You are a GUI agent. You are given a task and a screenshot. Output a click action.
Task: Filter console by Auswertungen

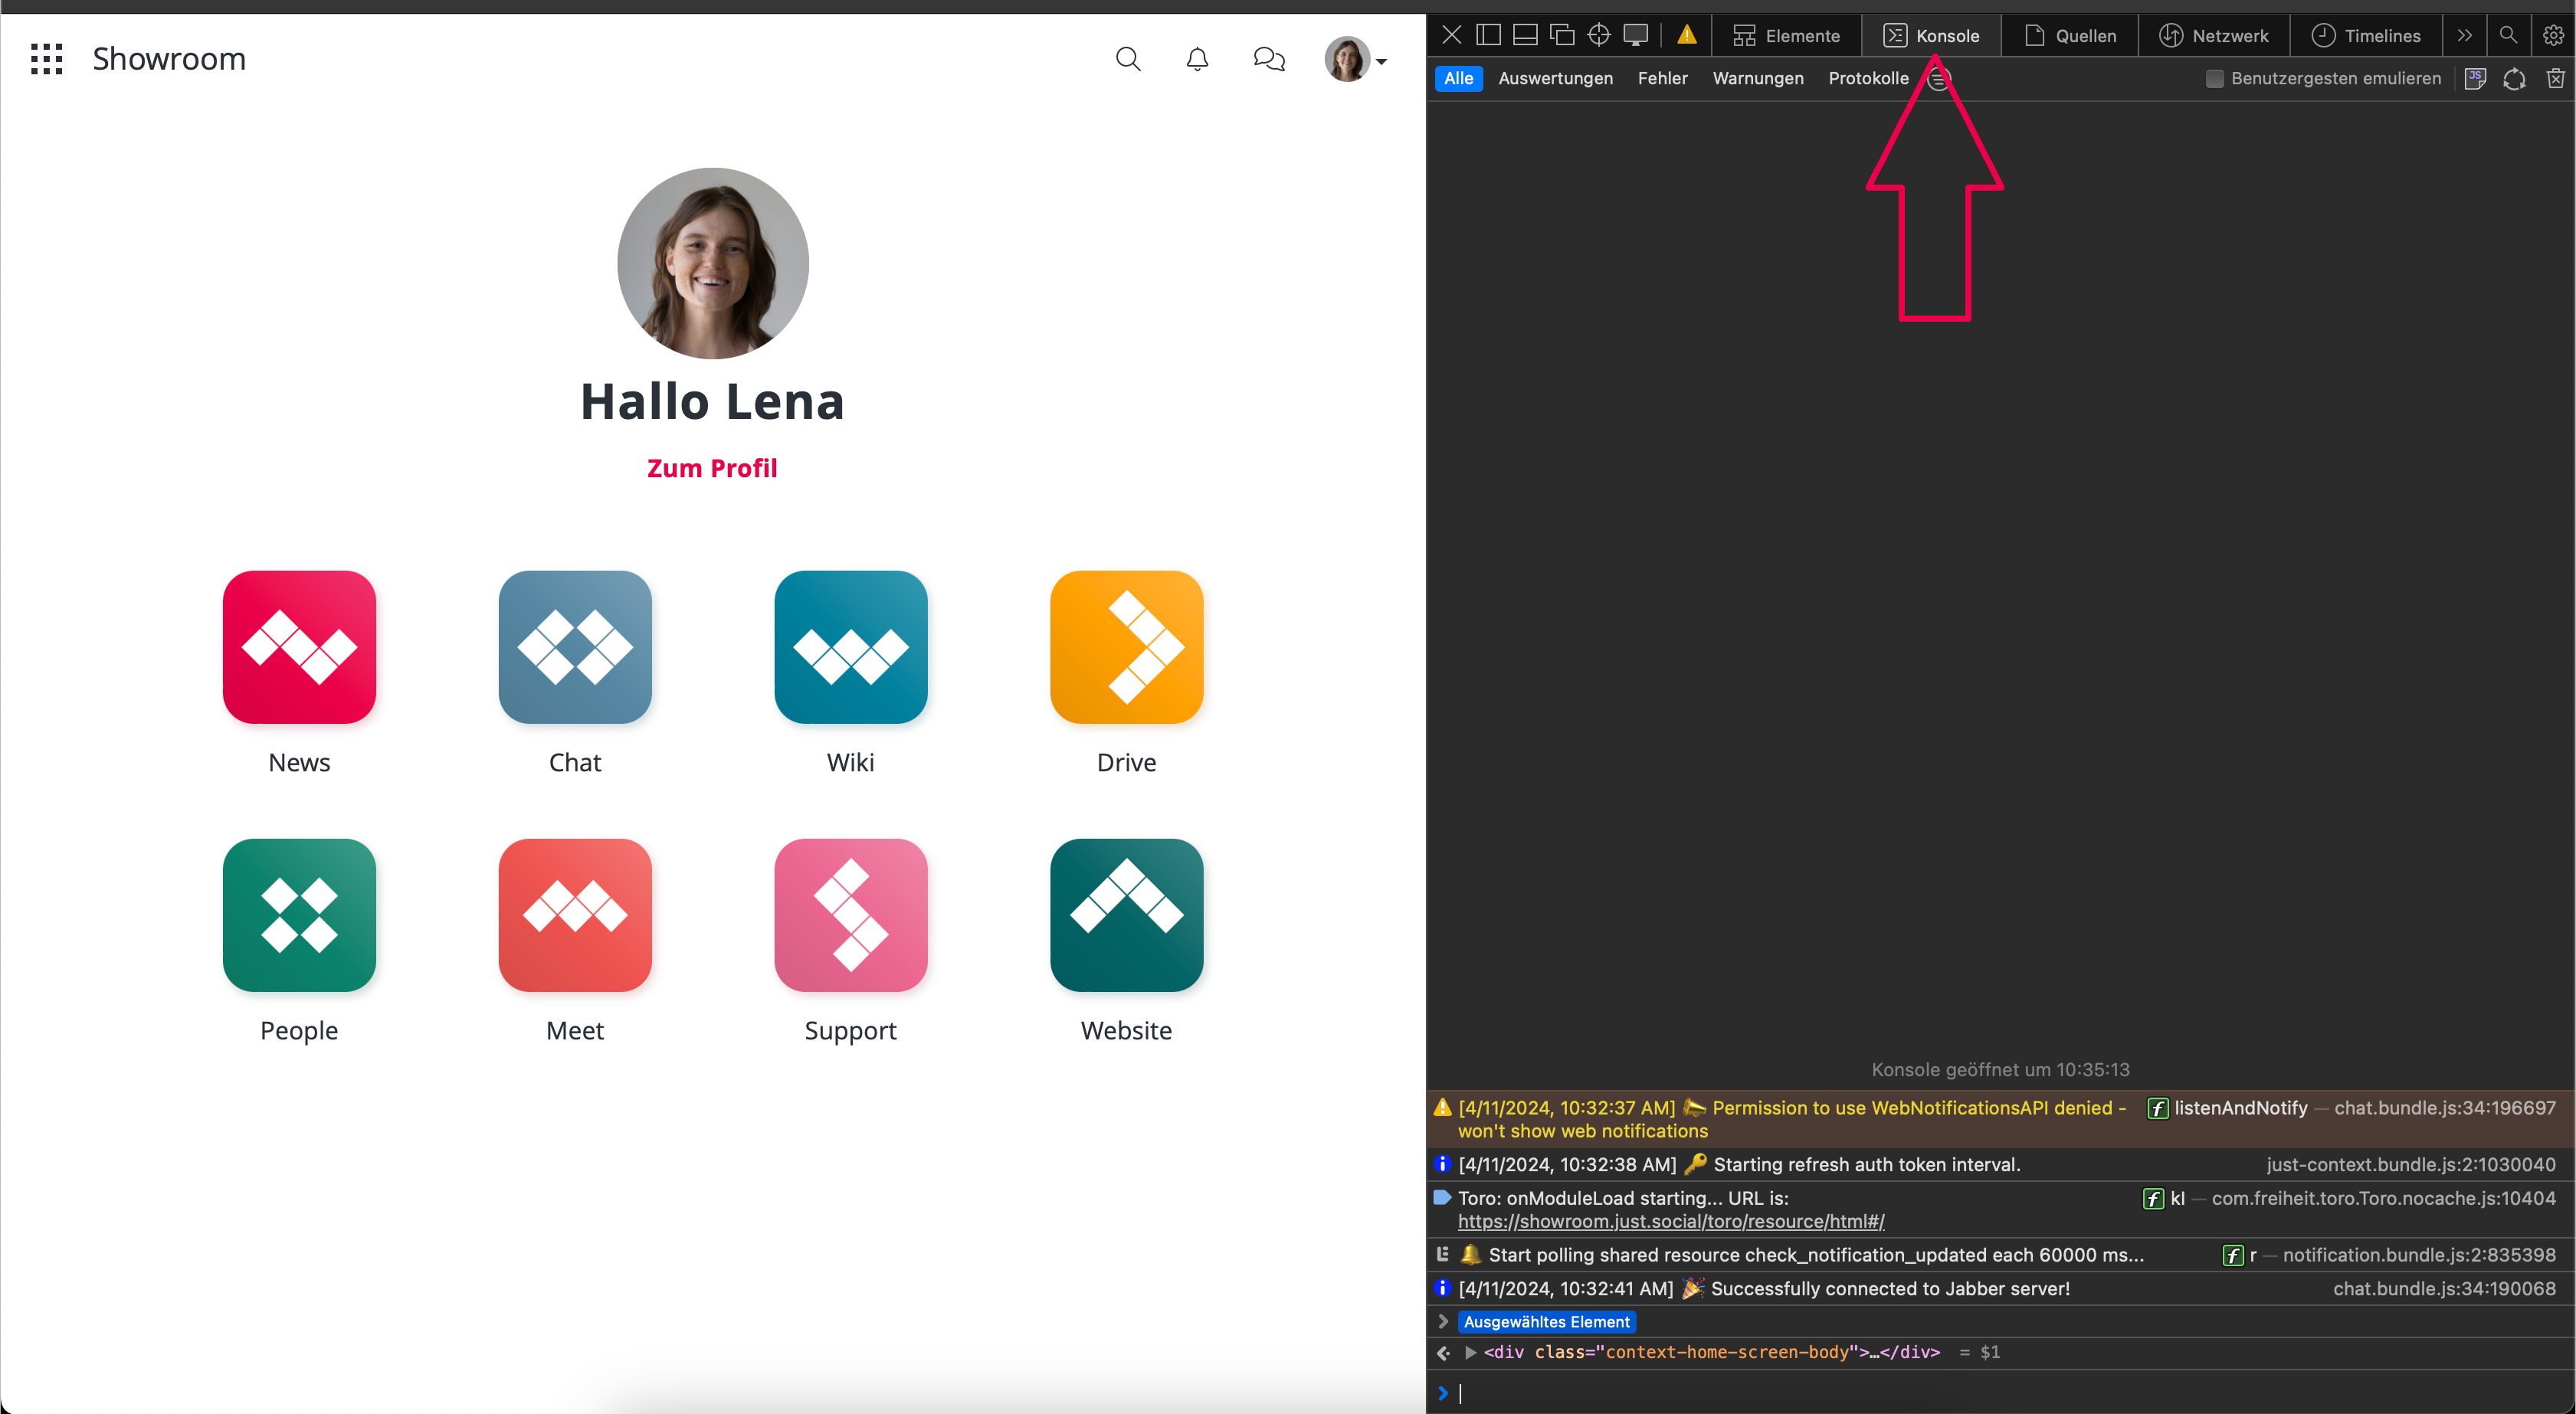point(1555,78)
